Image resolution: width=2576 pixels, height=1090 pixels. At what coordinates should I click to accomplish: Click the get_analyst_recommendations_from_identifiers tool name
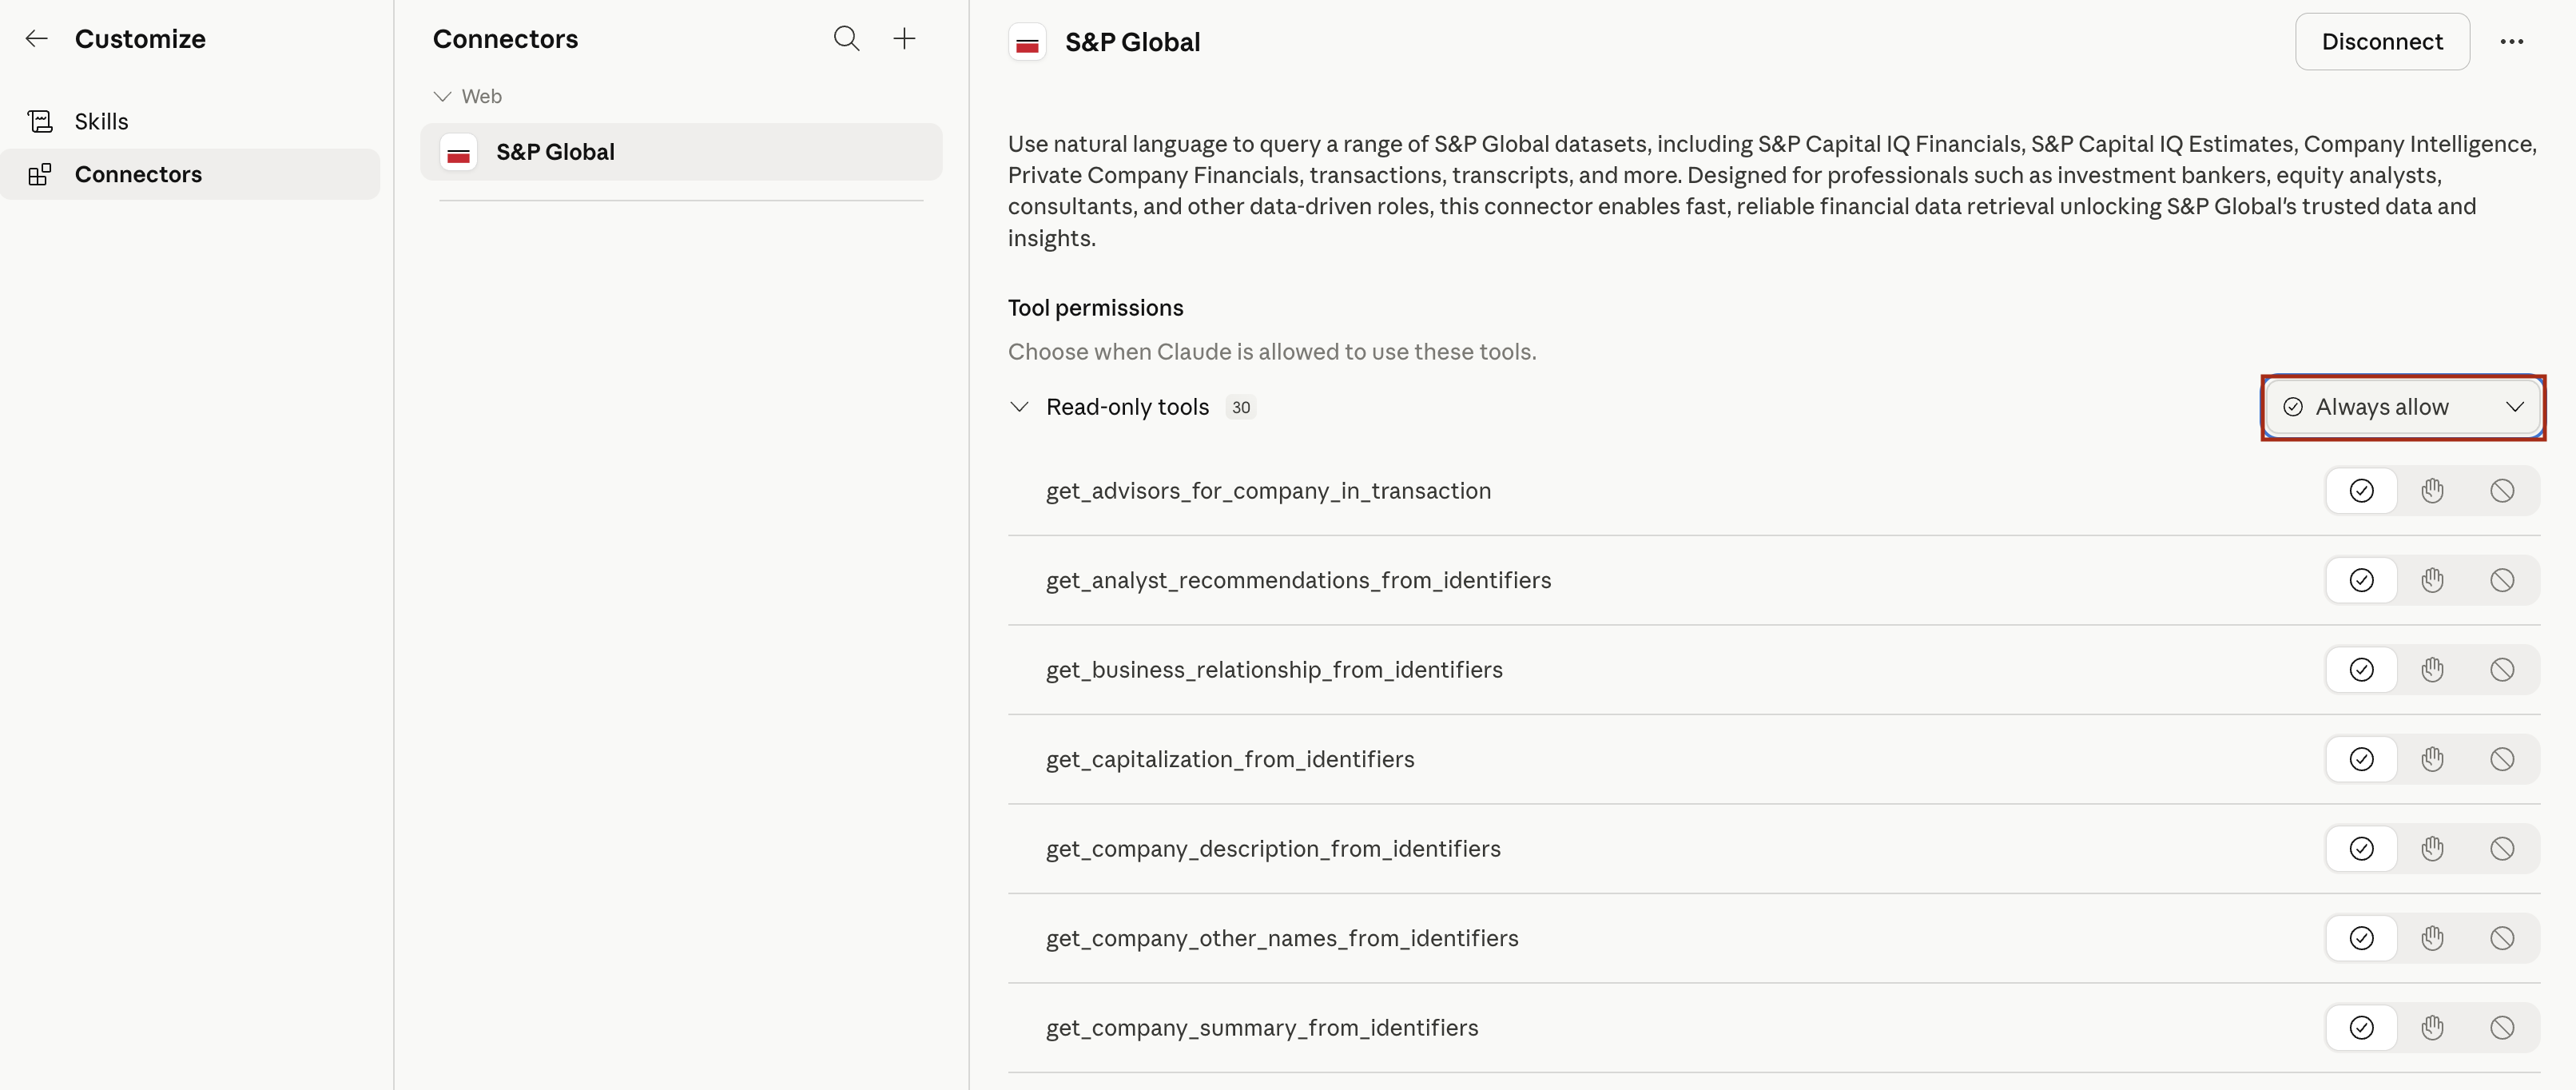pyautogui.click(x=1298, y=580)
